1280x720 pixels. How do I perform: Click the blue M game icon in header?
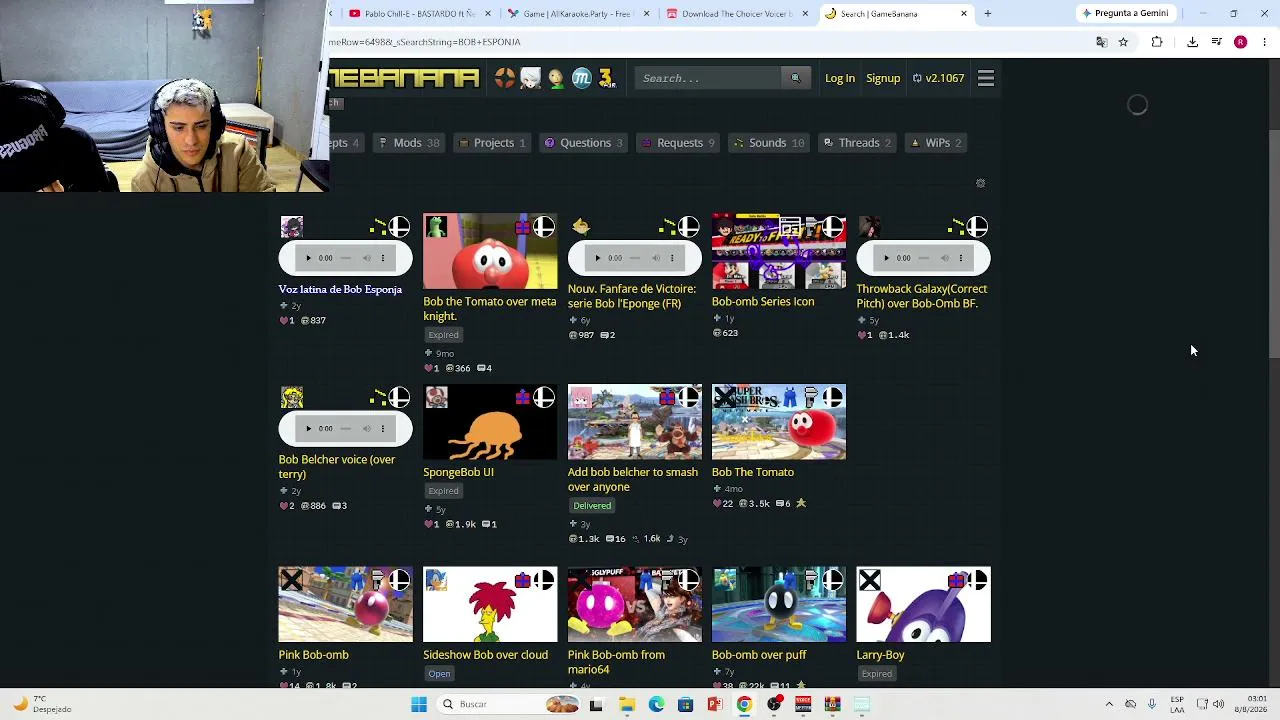click(581, 78)
